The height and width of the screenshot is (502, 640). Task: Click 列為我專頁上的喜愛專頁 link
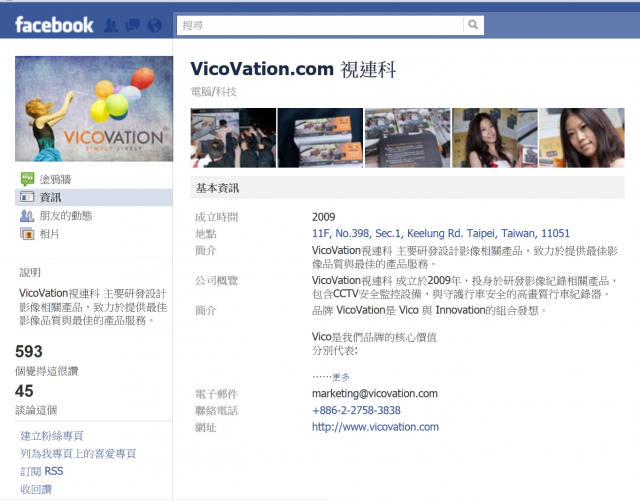78,454
